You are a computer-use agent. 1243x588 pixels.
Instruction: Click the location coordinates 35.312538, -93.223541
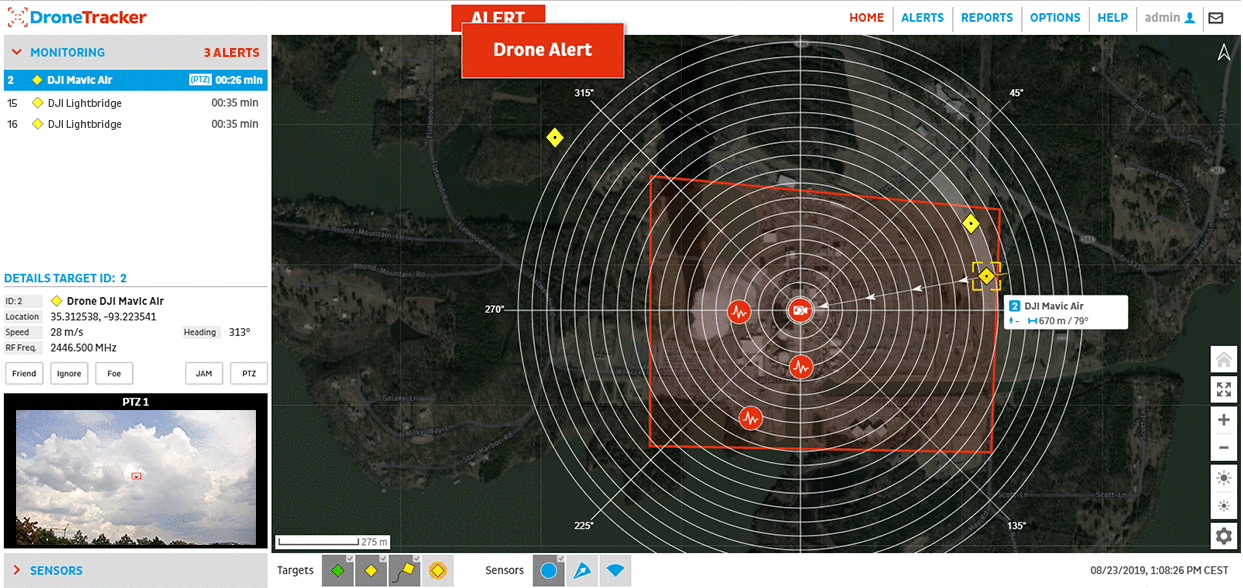[x=104, y=317]
